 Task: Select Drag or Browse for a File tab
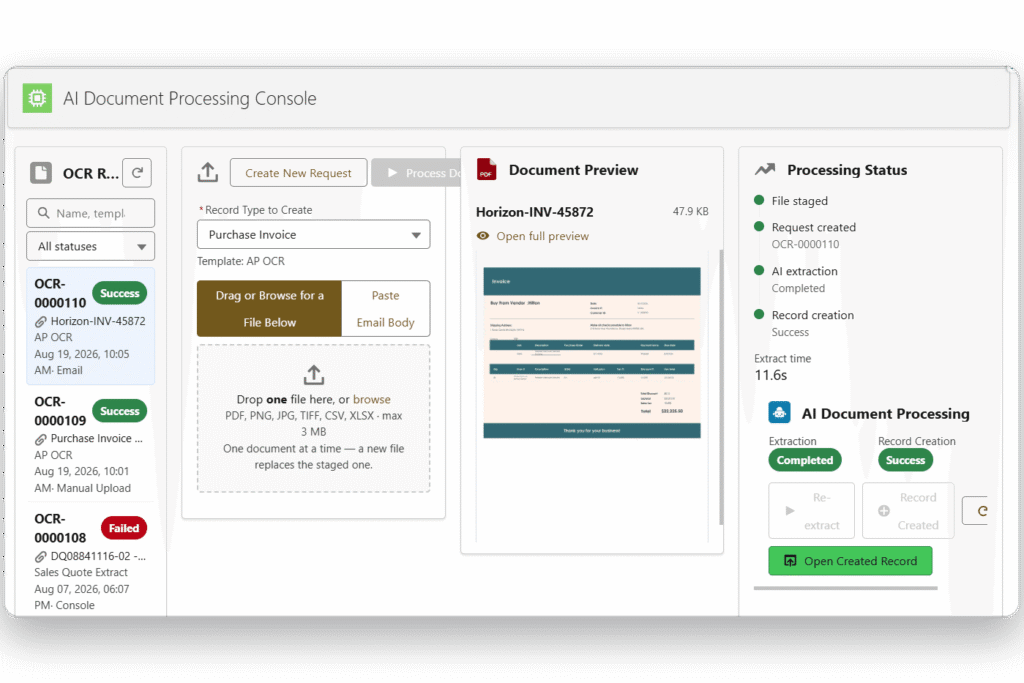[x=269, y=309]
